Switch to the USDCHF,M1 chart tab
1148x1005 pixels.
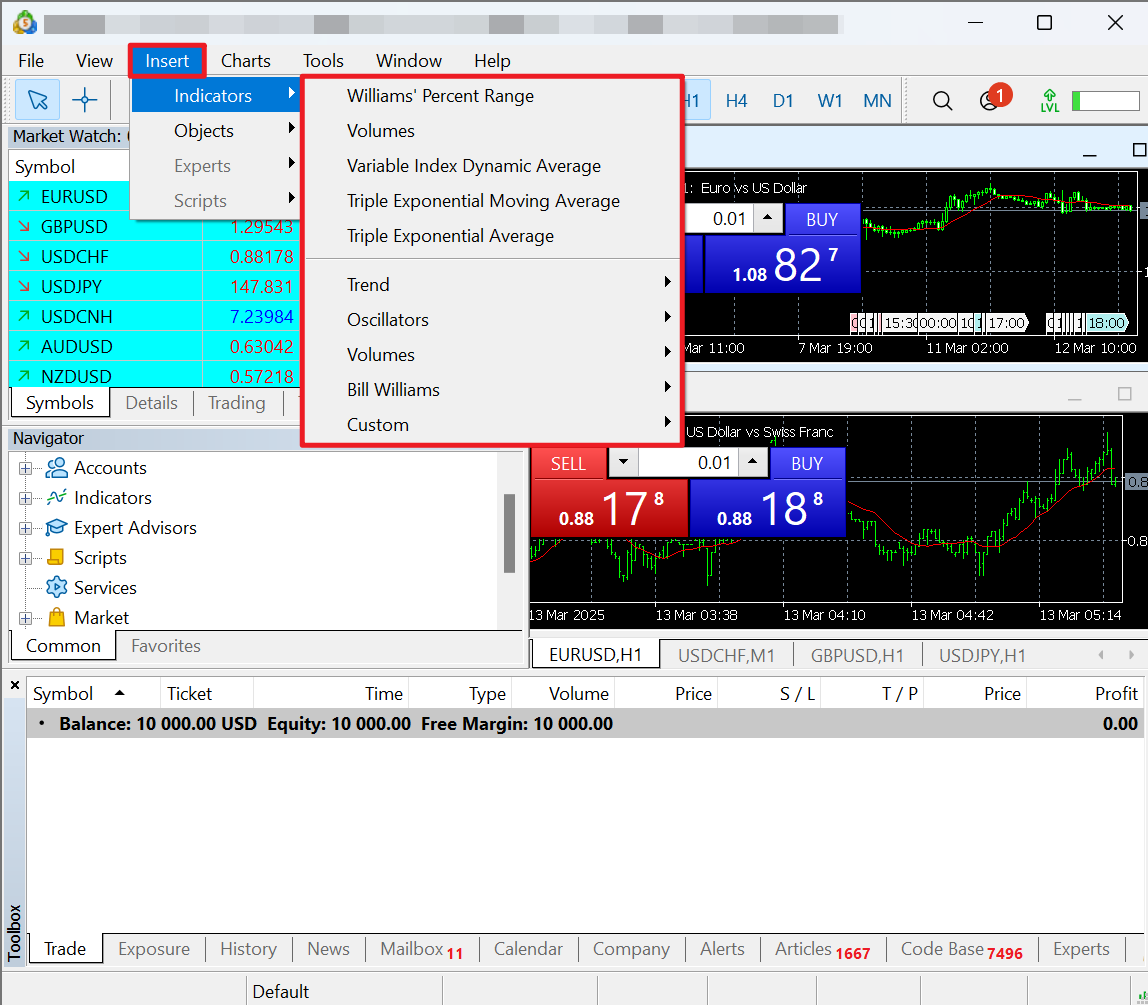click(726, 656)
